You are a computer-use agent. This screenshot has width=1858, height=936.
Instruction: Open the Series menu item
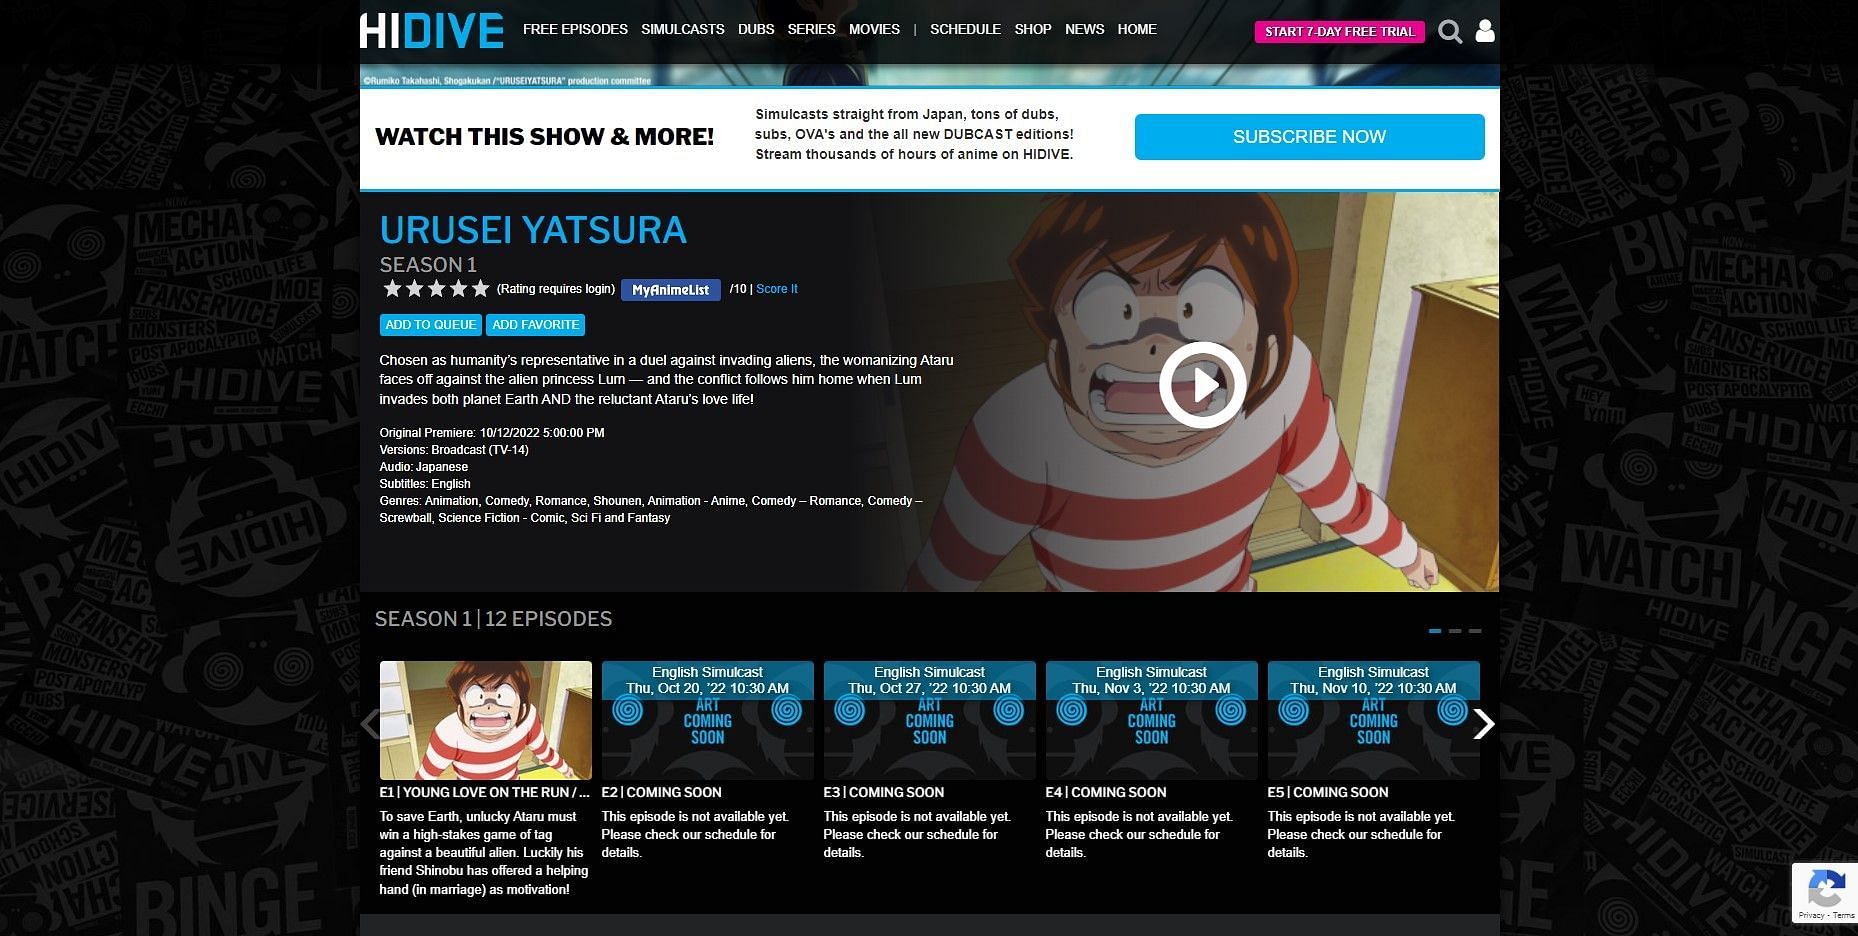click(x=811, y=29)
